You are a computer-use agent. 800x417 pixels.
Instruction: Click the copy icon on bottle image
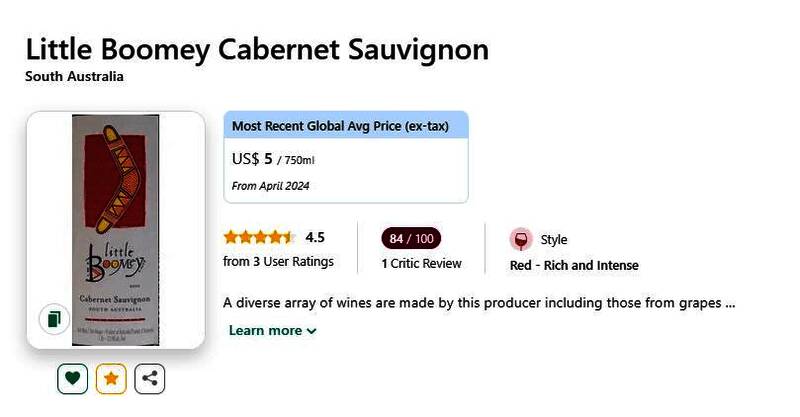[53, 319]
